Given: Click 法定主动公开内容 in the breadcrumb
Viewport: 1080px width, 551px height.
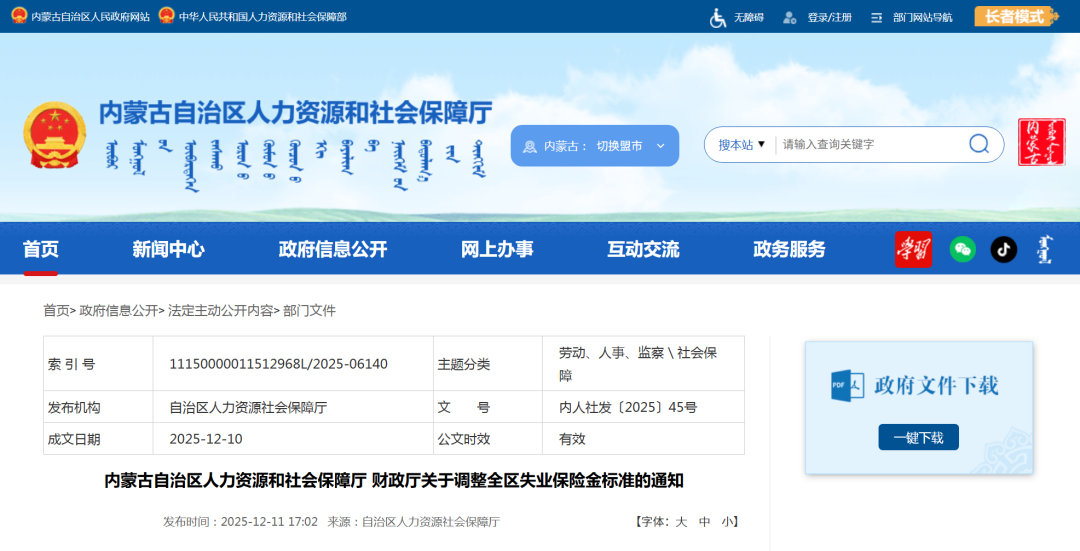Looking at the screenshot, I should 220,311.
